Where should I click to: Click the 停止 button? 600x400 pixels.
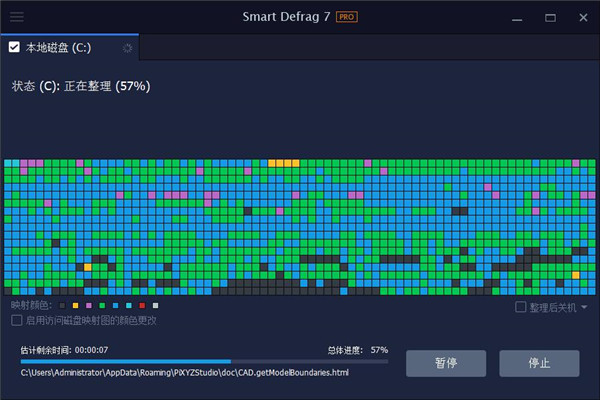pos(539,363)
